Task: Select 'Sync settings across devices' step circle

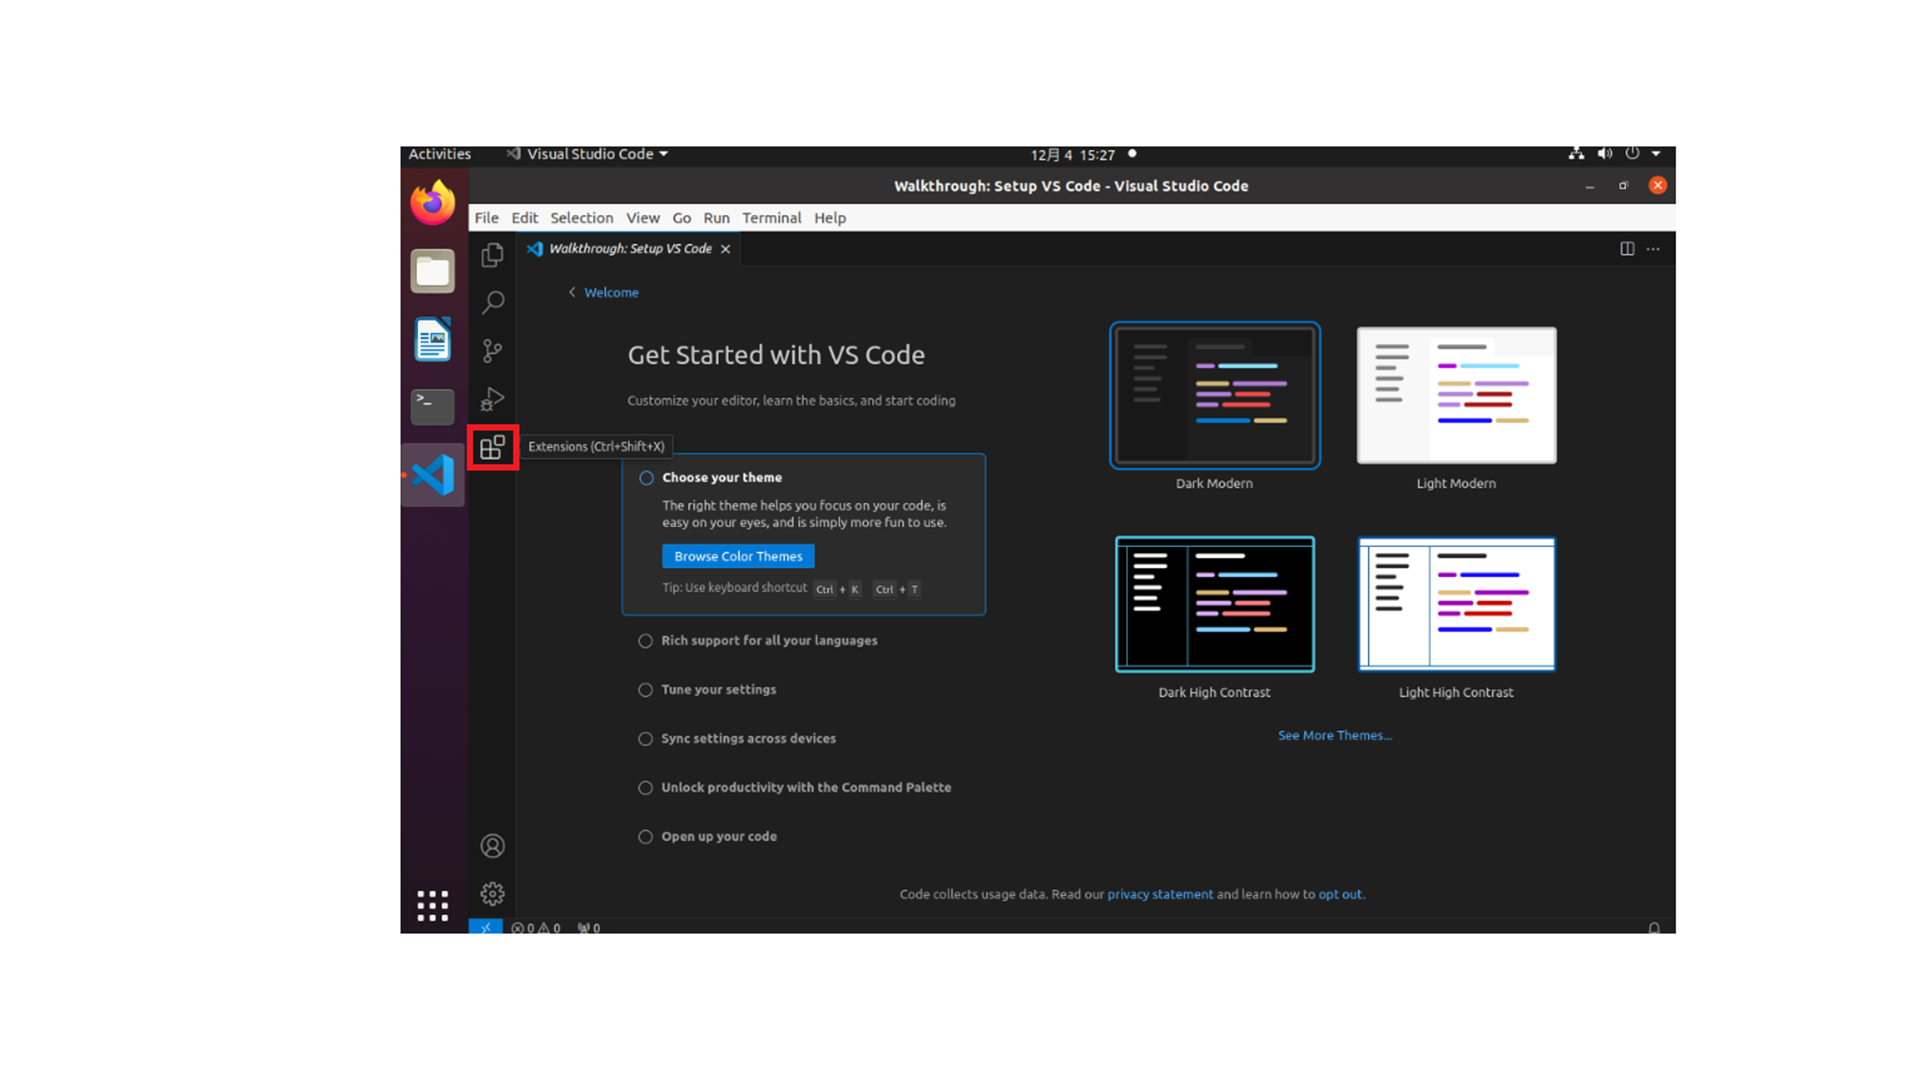Action: click(x=645, y=739)
